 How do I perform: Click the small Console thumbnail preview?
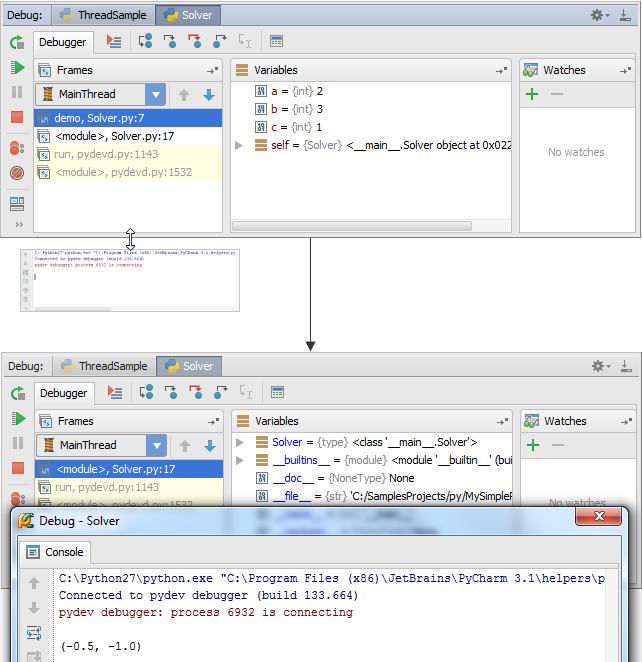coord(130,280)
